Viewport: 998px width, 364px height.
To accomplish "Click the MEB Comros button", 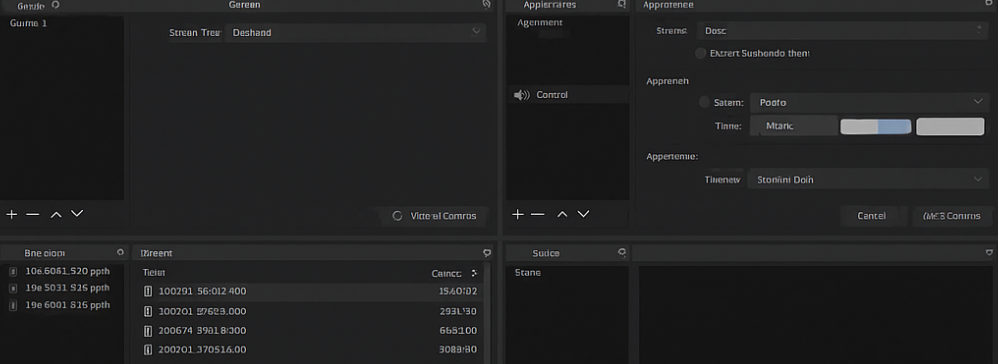I will click(x=952, y=216).
